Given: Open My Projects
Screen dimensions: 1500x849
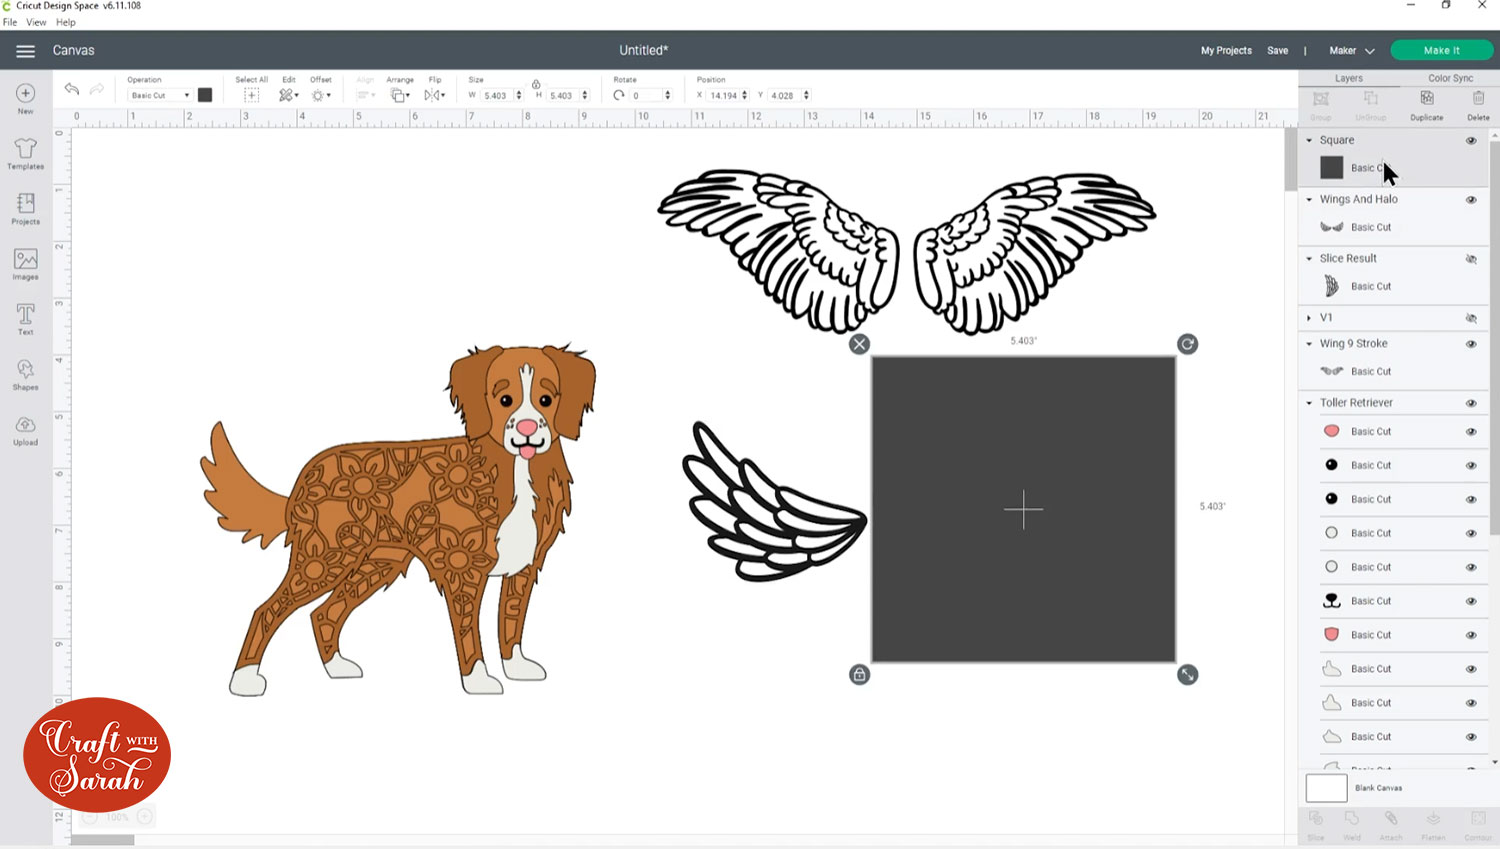Looking at the screenshot, I should click(x=1225, y=49).
